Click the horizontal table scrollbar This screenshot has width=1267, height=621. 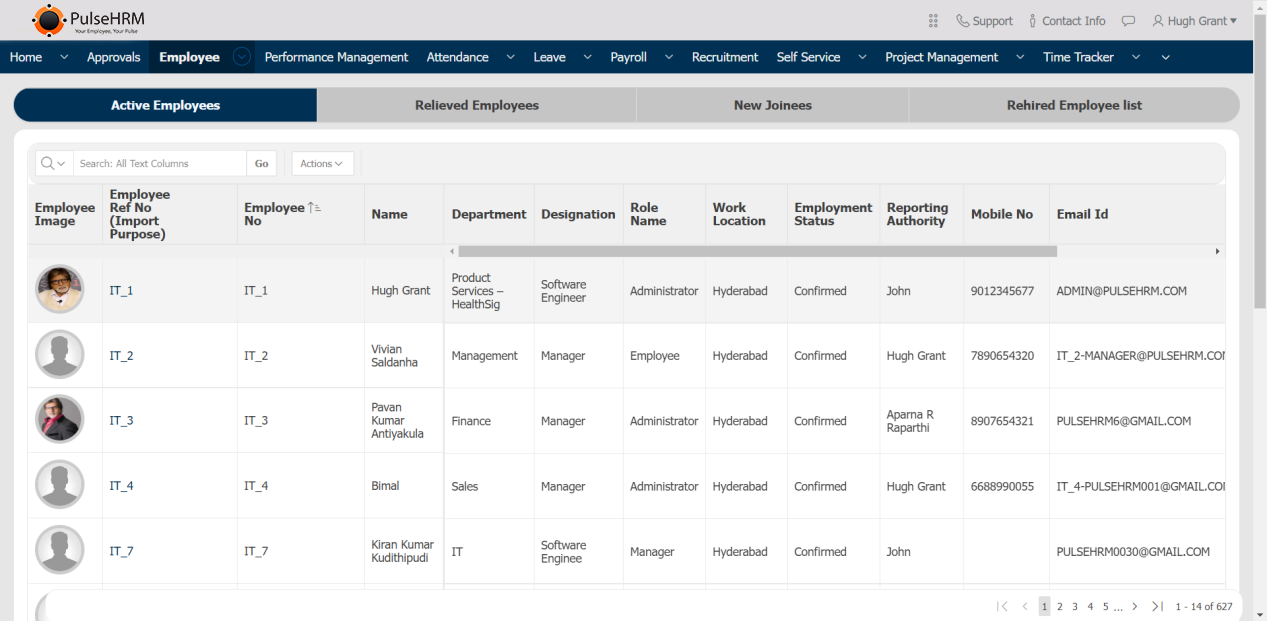click(756, 252)
